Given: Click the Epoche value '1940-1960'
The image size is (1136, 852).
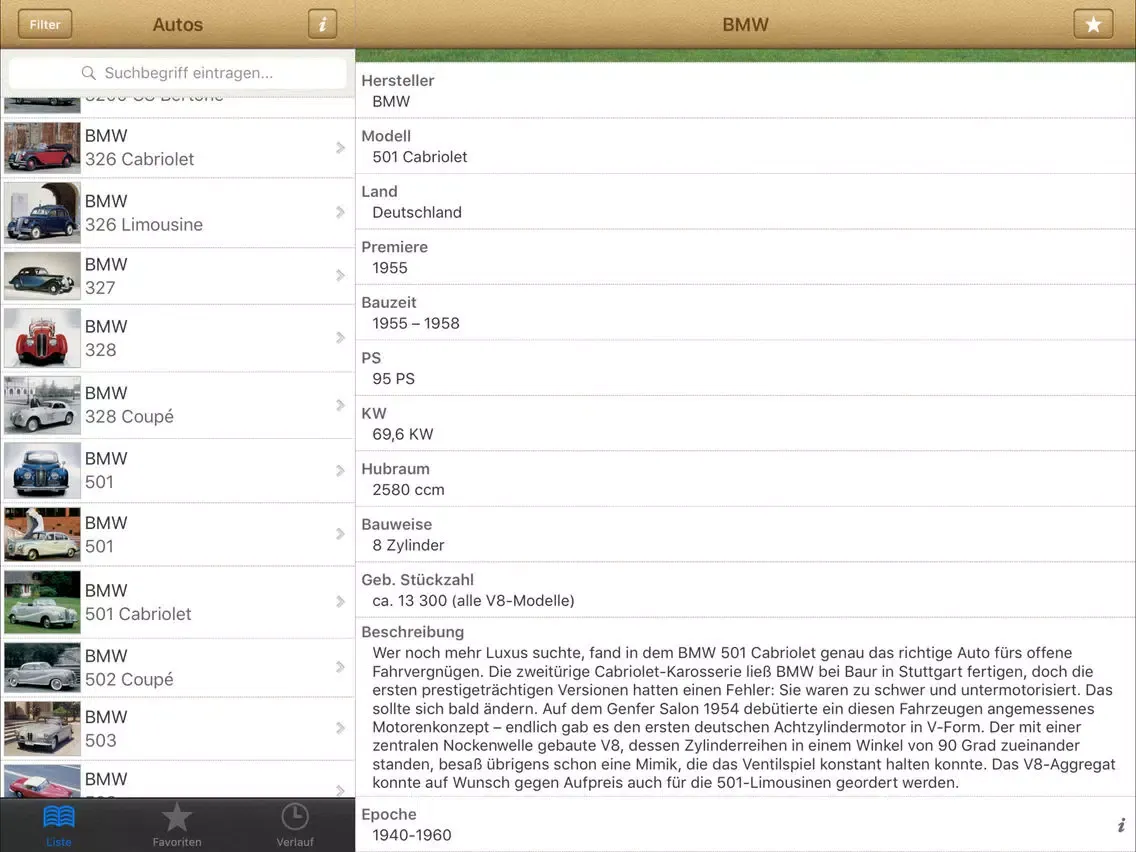Looking at the screenshot, I should coord(412,835).
